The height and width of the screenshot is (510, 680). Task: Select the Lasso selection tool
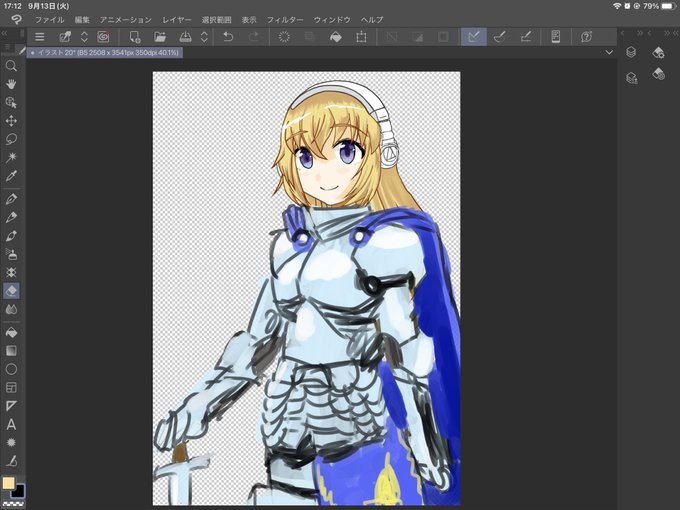coord(11,139)
